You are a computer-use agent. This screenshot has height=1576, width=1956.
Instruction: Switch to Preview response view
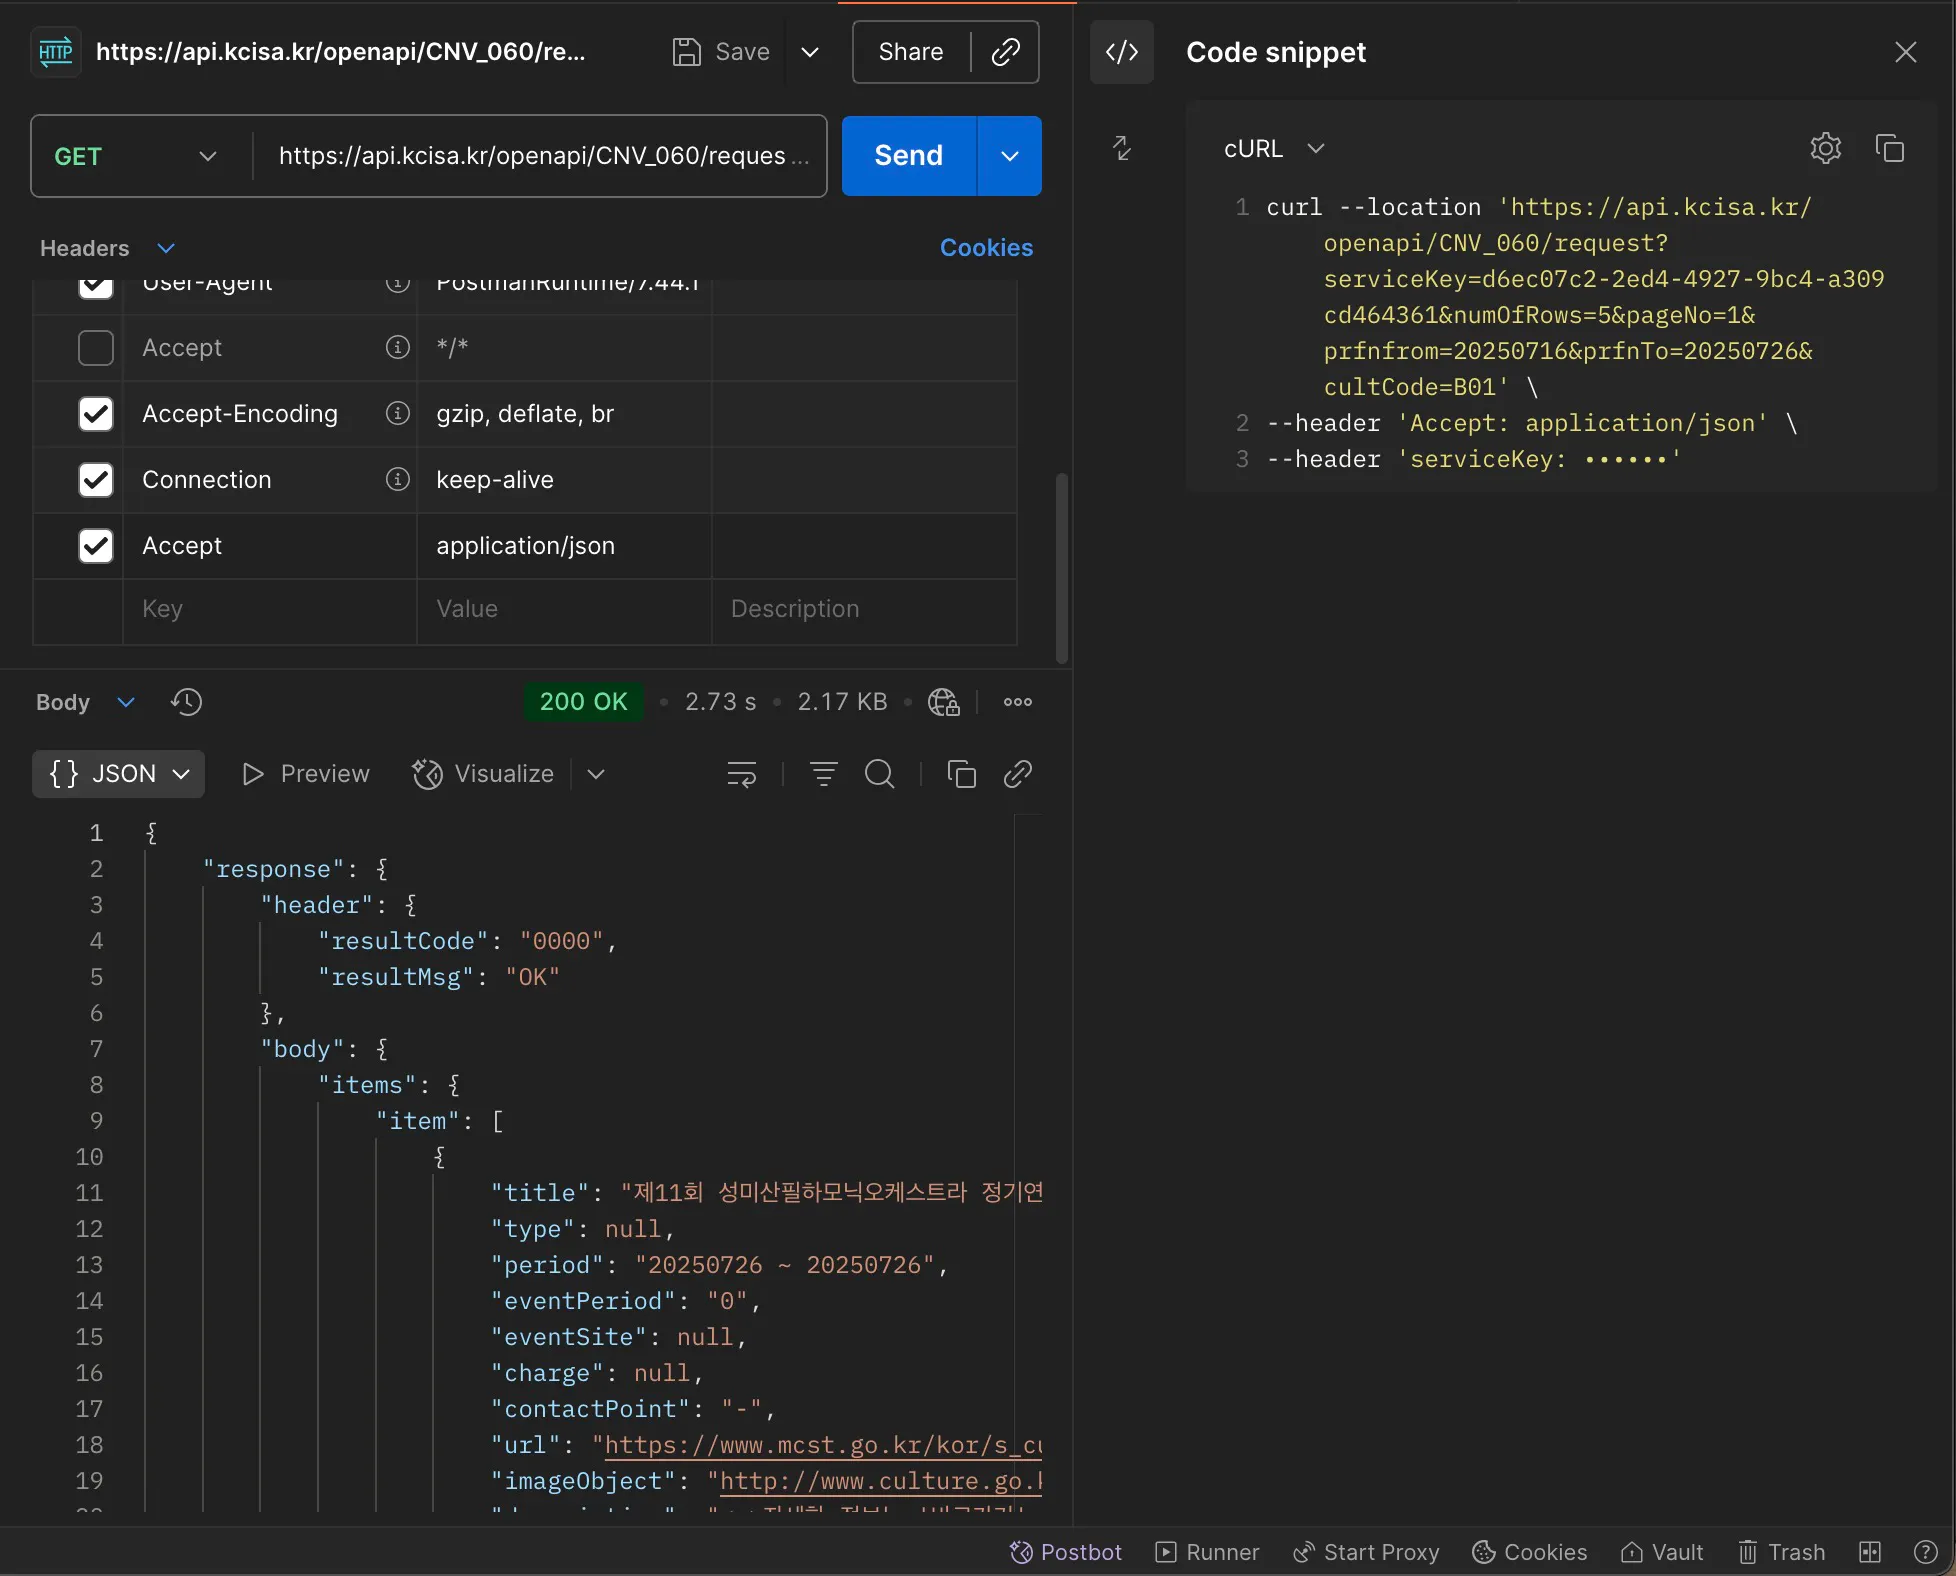pyautogui.click(x=306, y=774)
